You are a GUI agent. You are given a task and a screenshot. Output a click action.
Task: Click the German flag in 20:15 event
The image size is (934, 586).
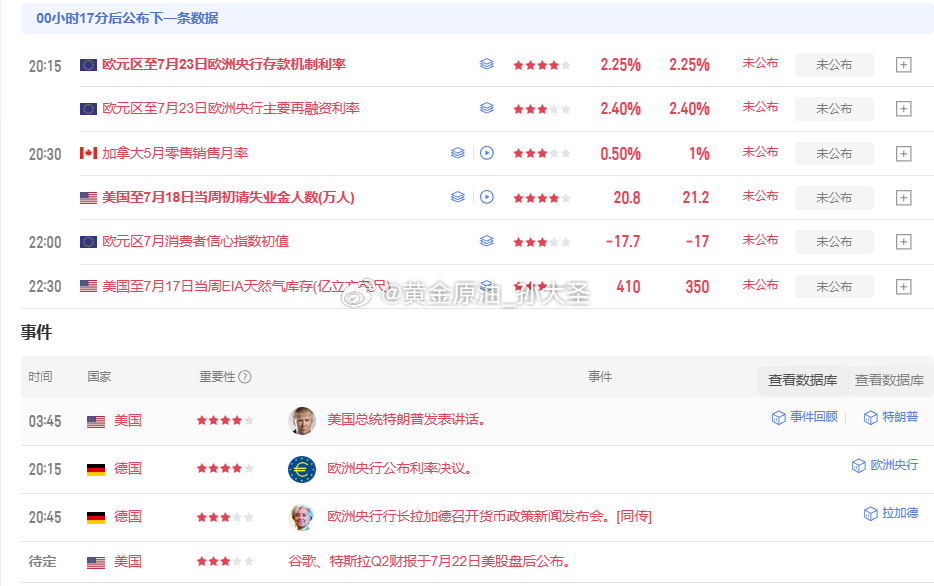pos(96,469)
